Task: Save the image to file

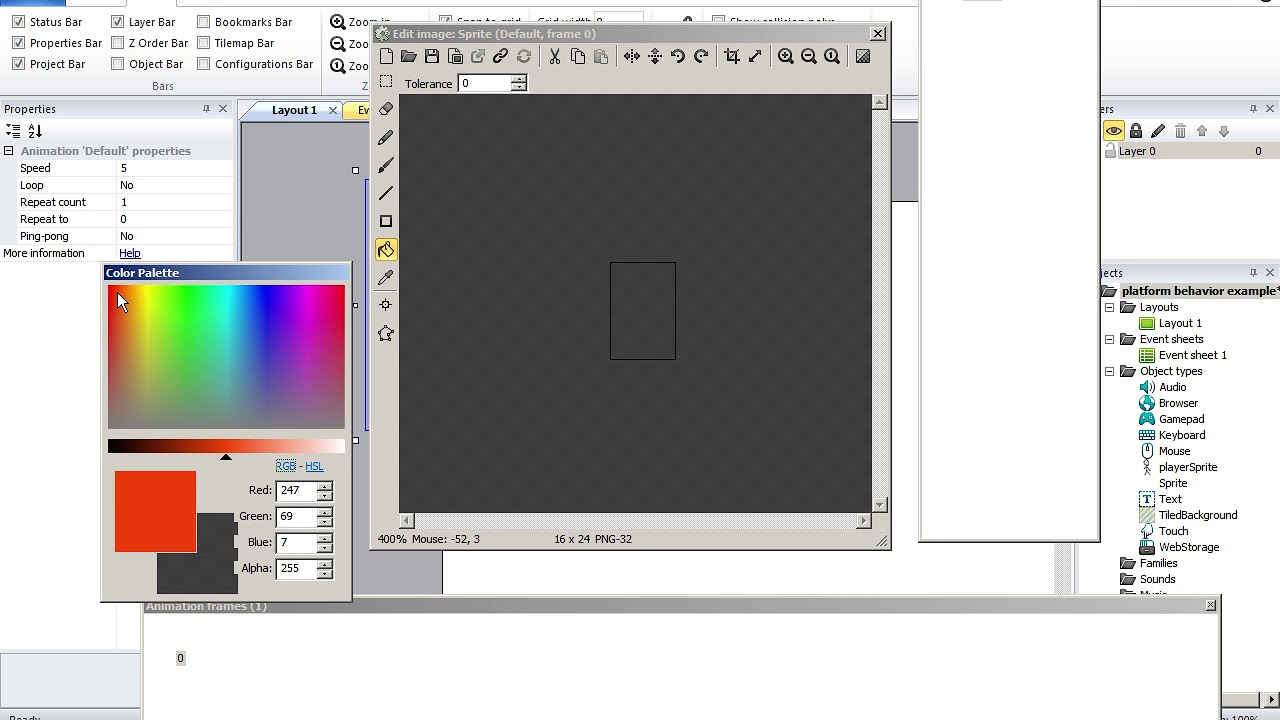Action: click(x=432, y=57)
